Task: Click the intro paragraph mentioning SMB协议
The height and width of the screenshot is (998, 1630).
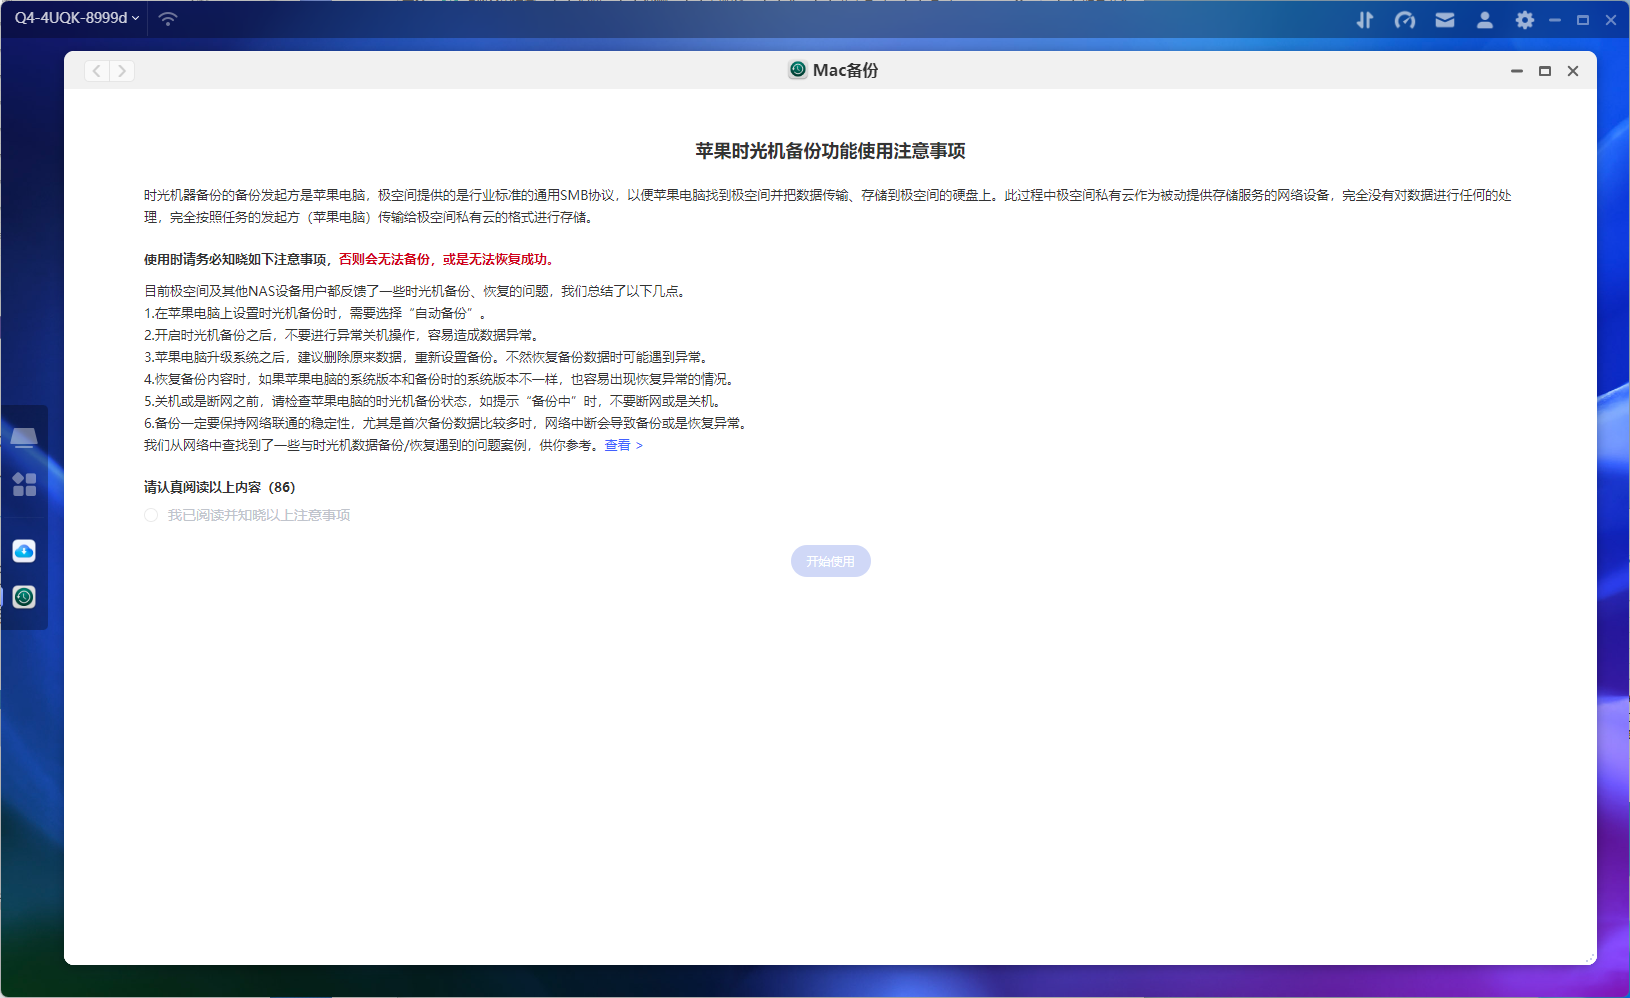Action: tap(828, 206)
